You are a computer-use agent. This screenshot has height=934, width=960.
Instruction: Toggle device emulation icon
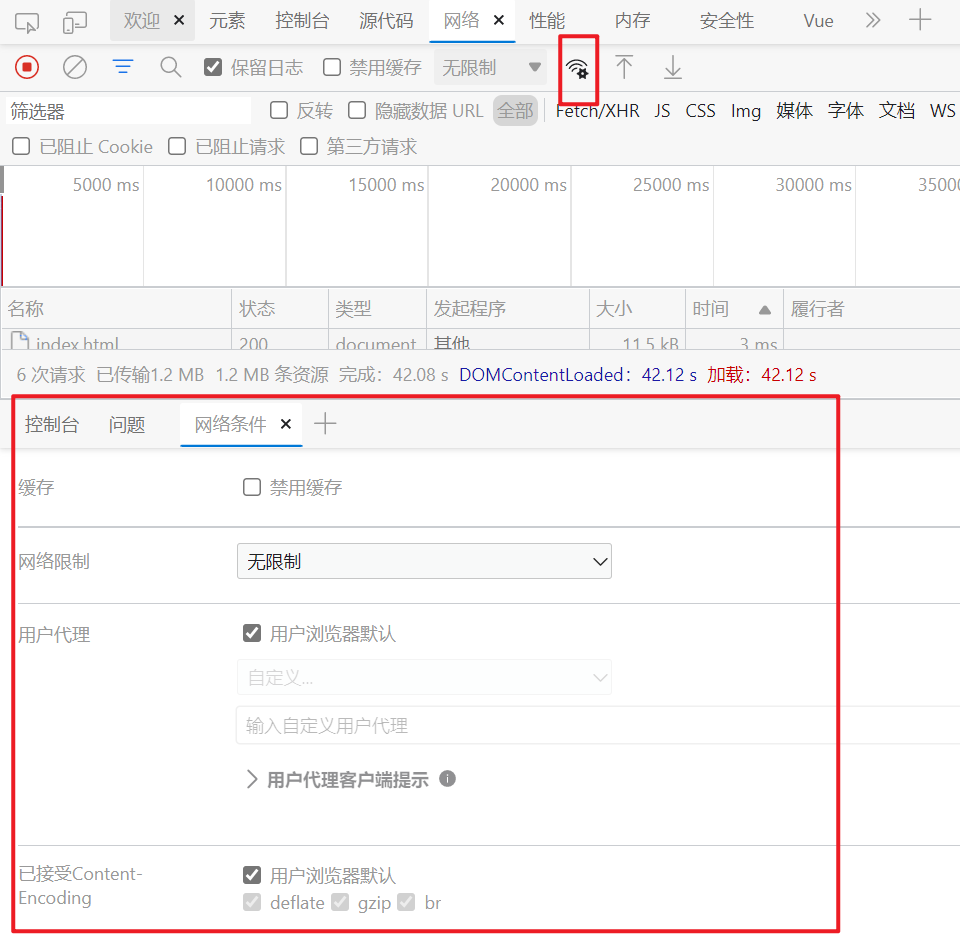tap(75, 21)
